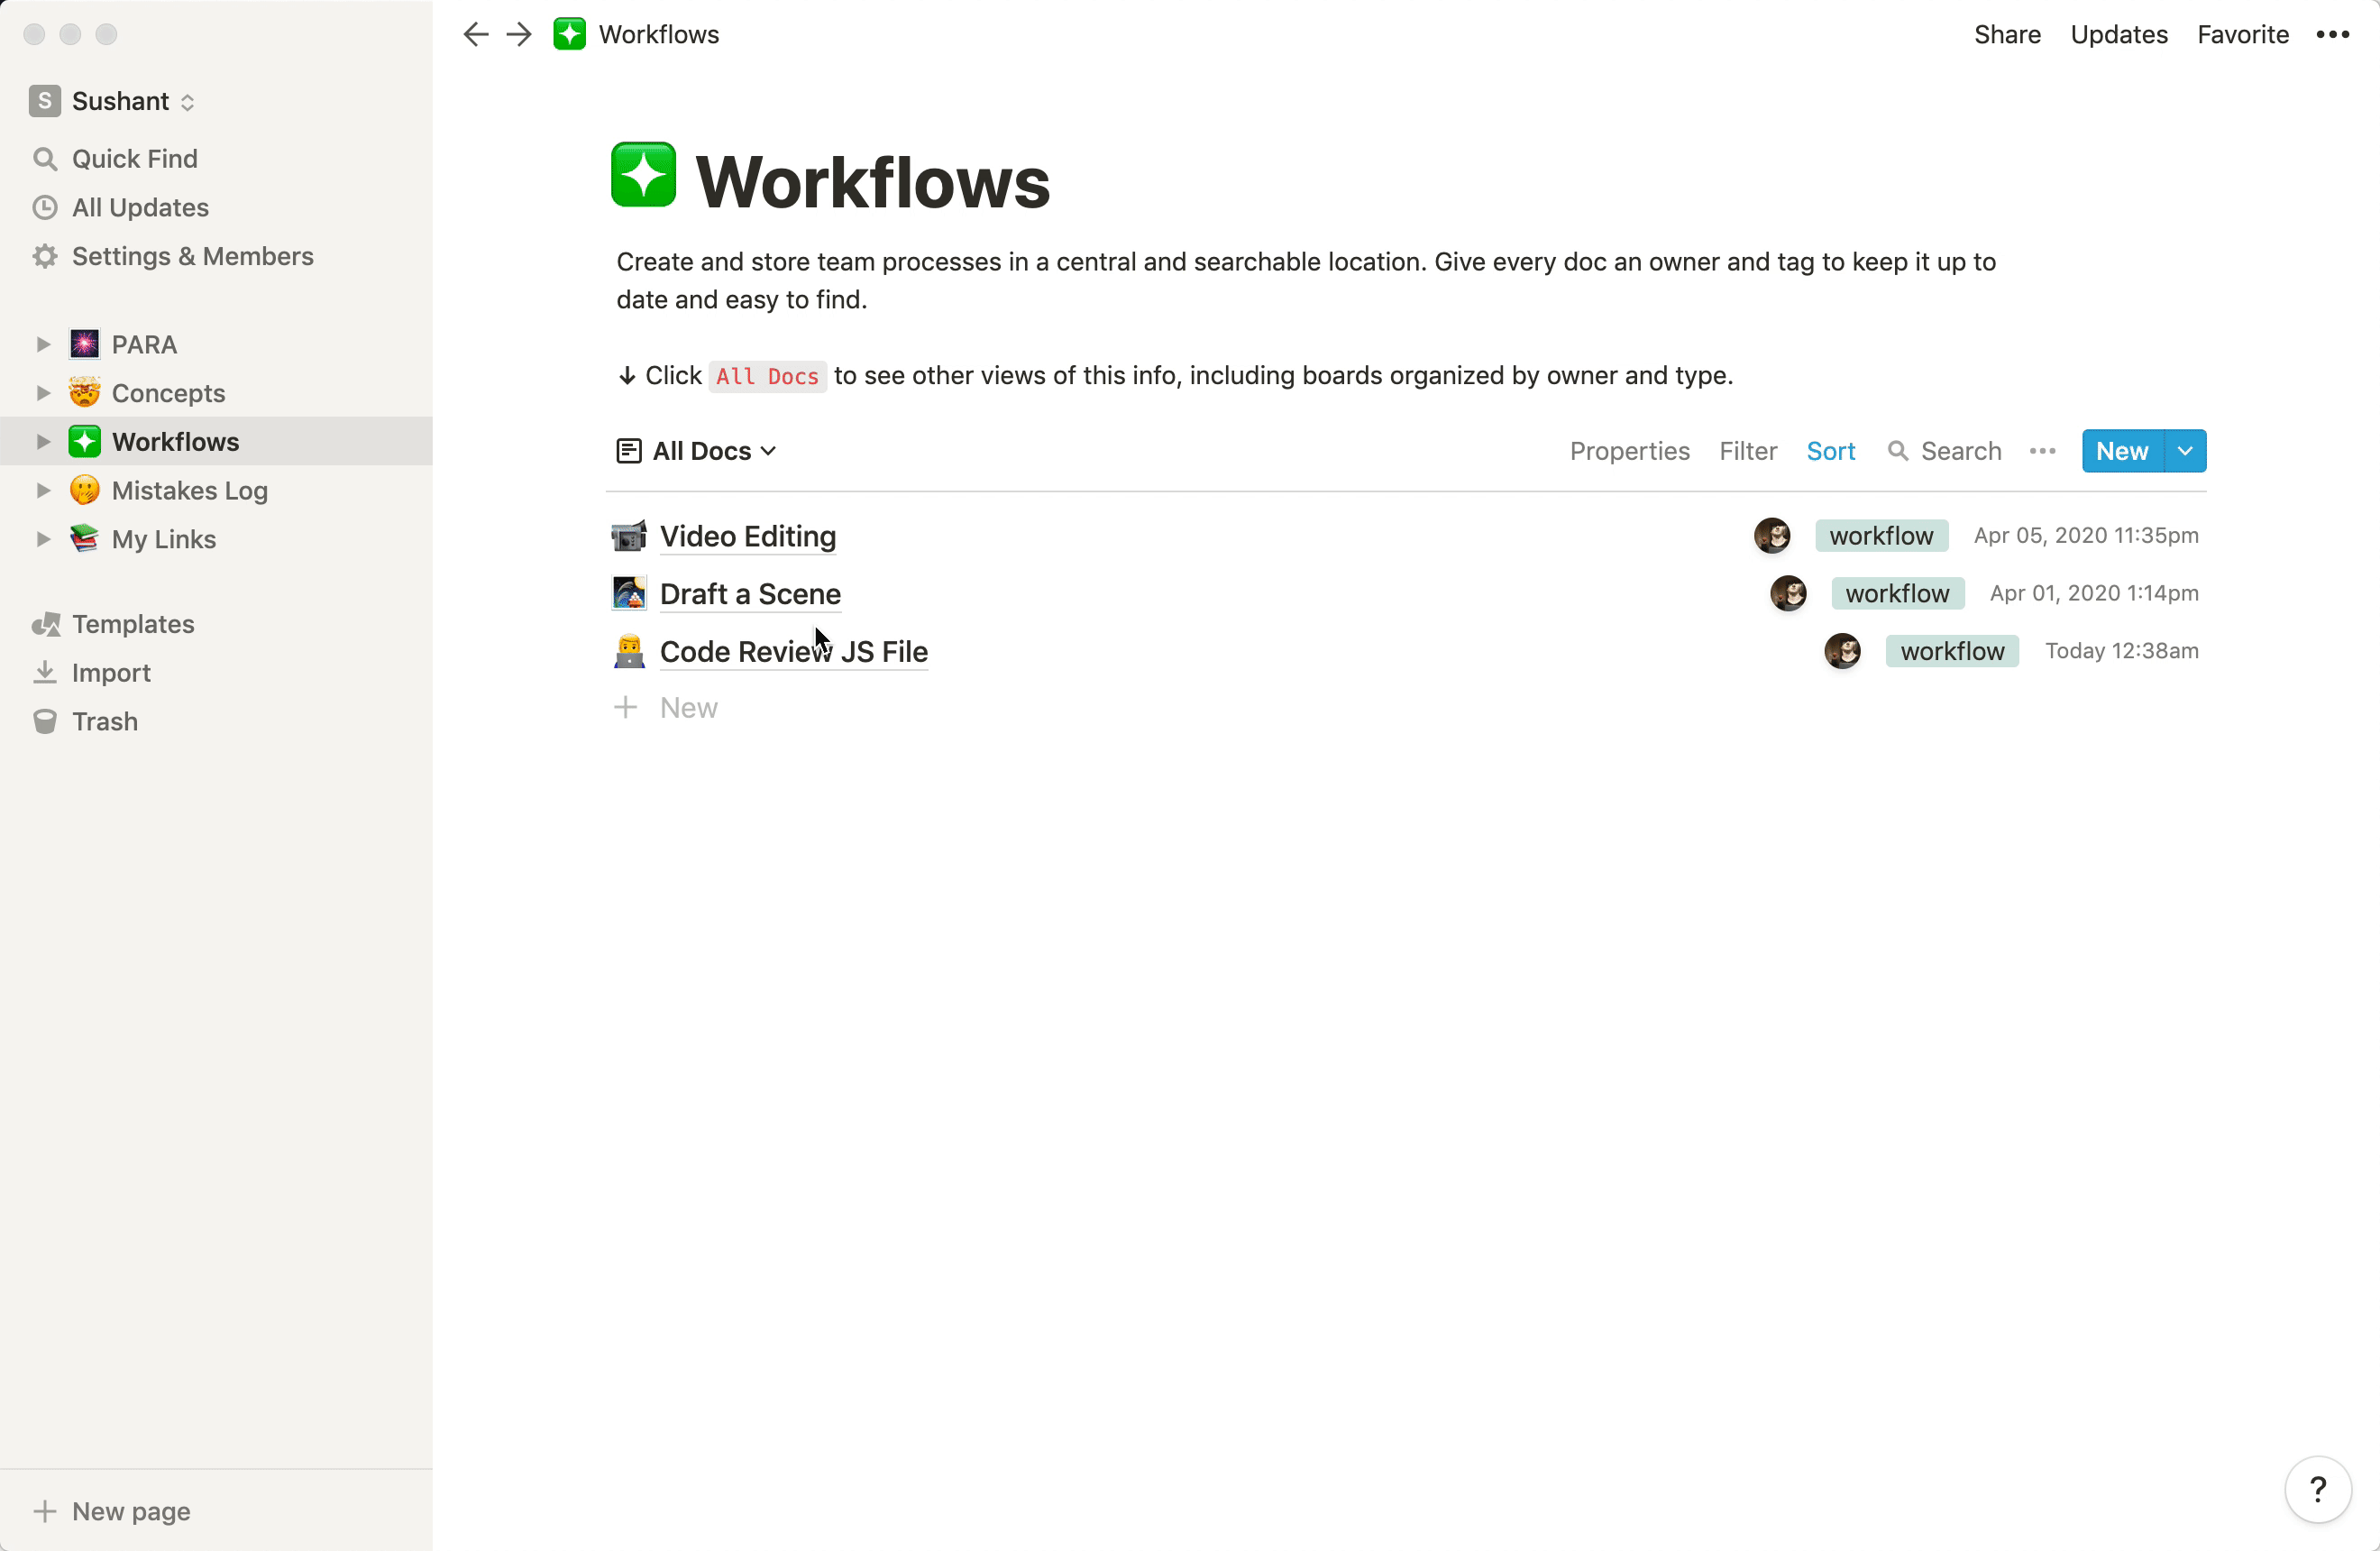Open the Share menu
The width and height of the screenshot is (2380, 1551).
coord(2006,34)
